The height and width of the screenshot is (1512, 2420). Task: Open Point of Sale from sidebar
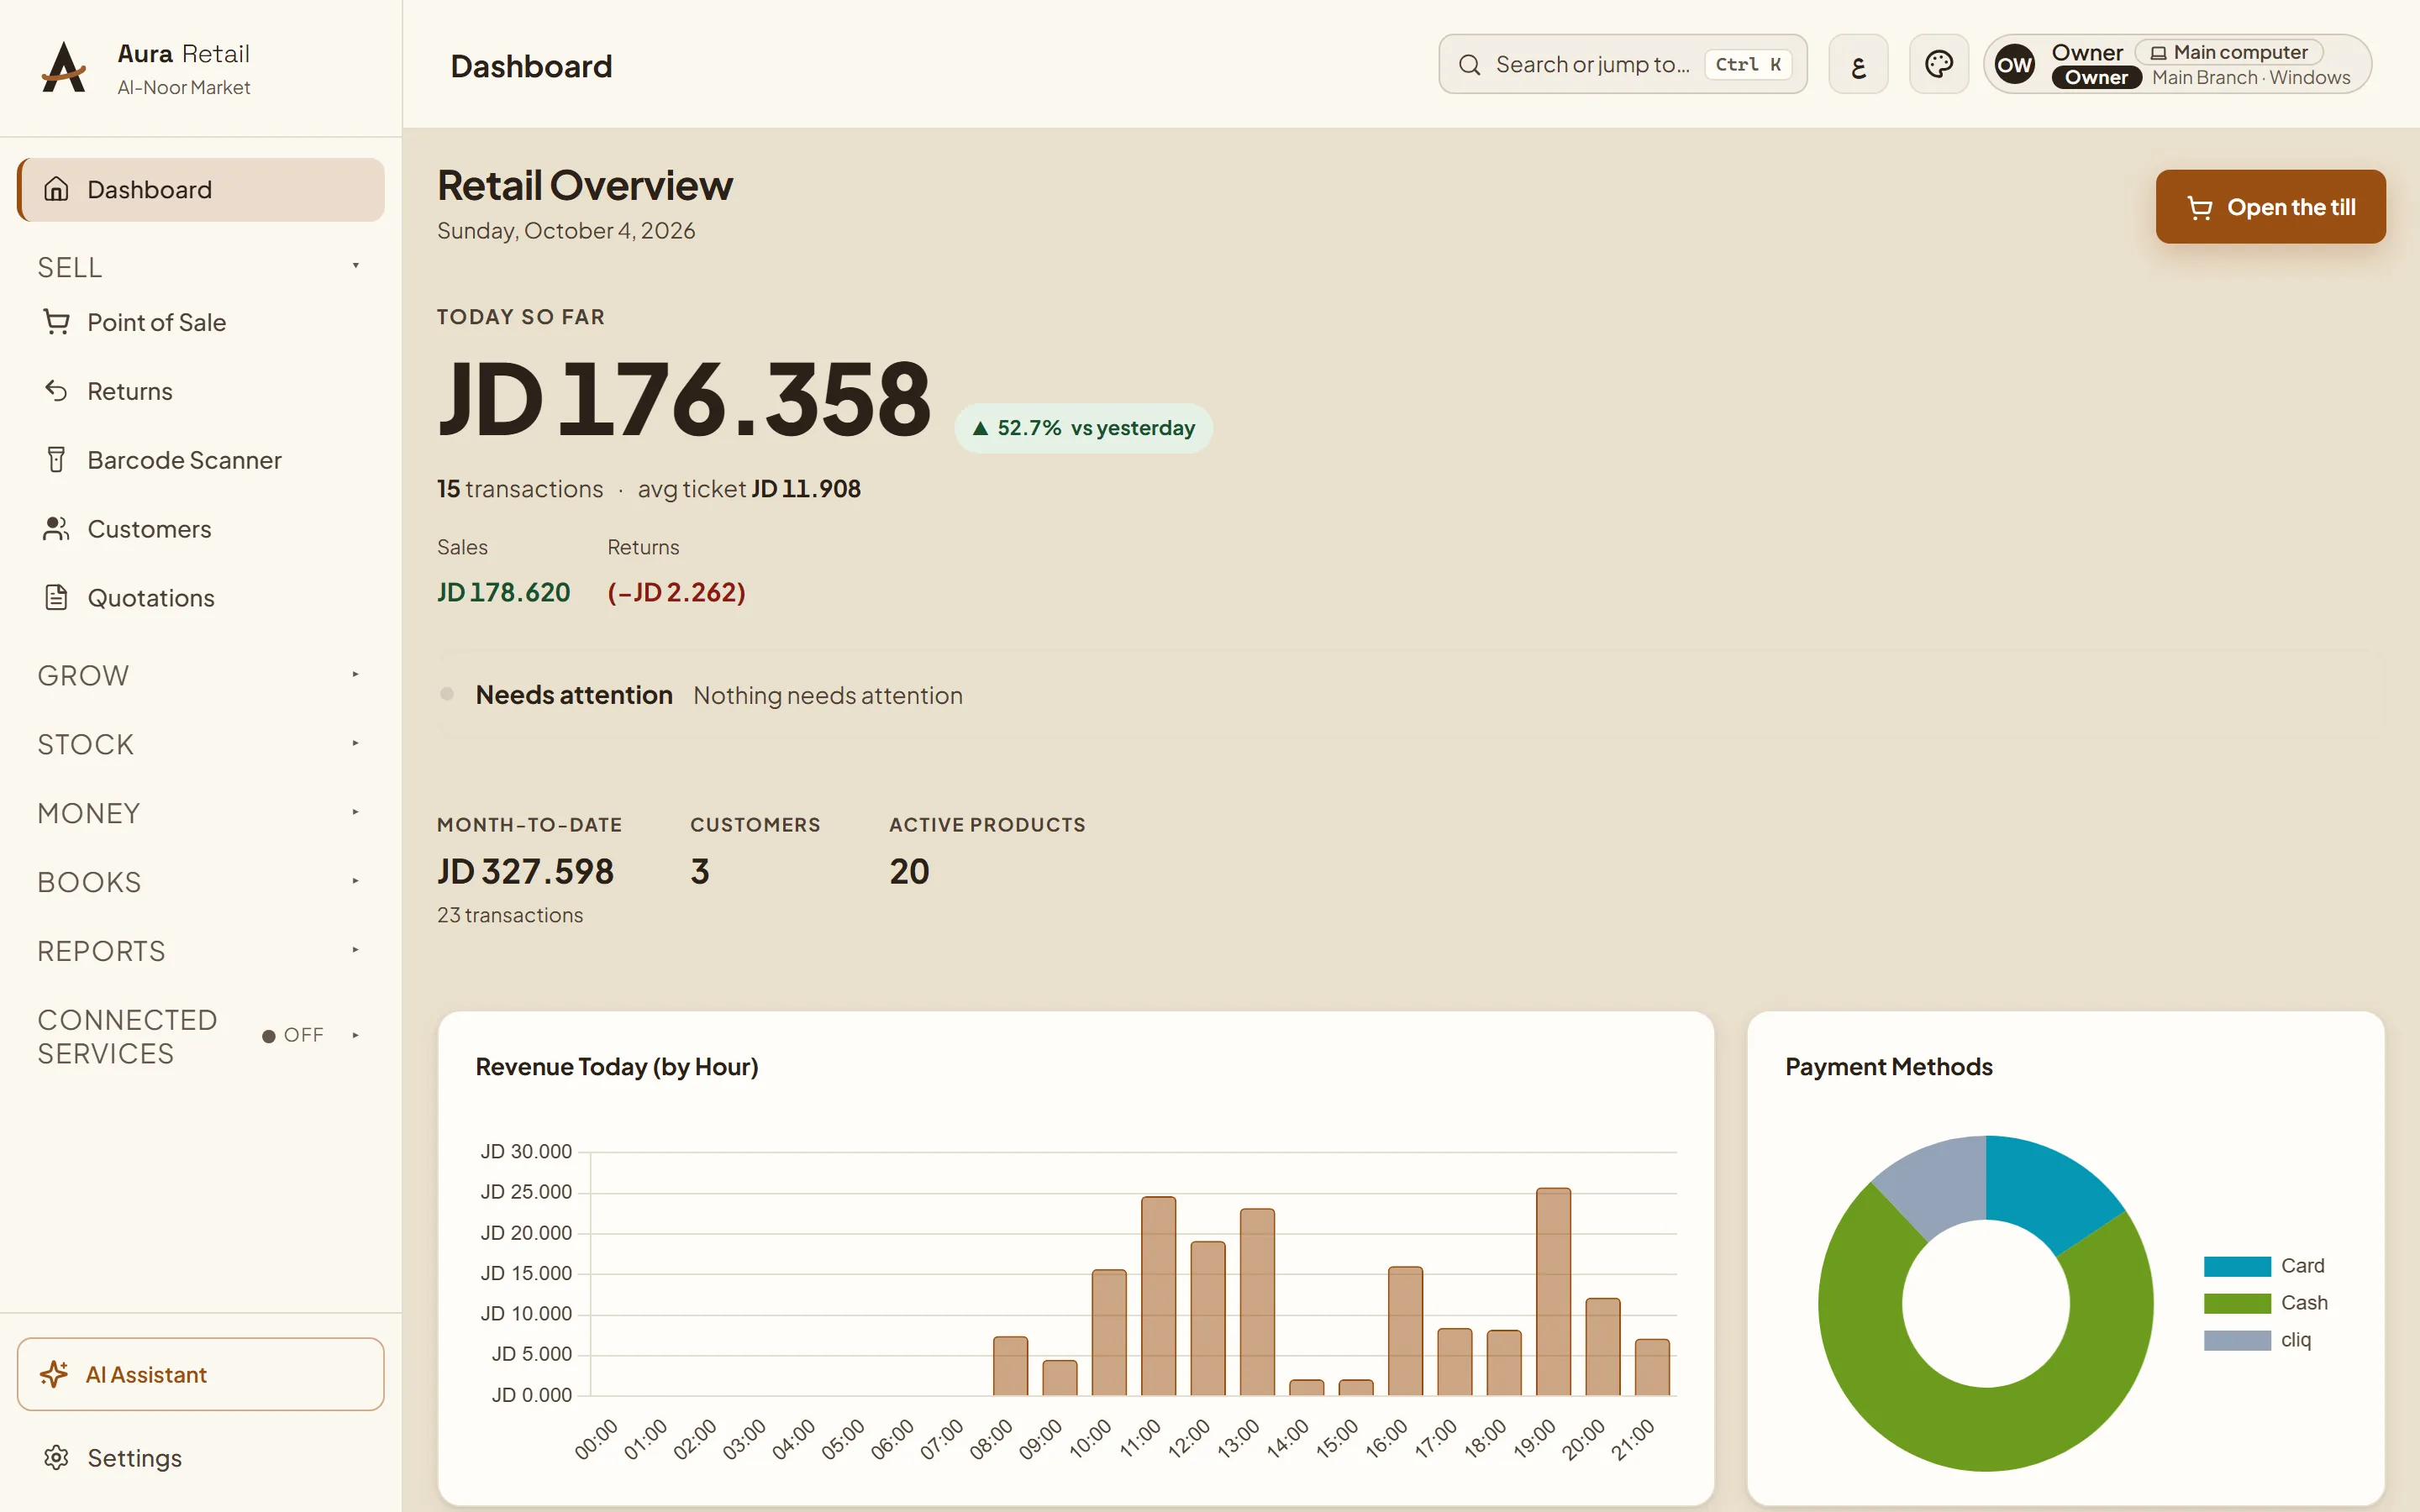200,322
